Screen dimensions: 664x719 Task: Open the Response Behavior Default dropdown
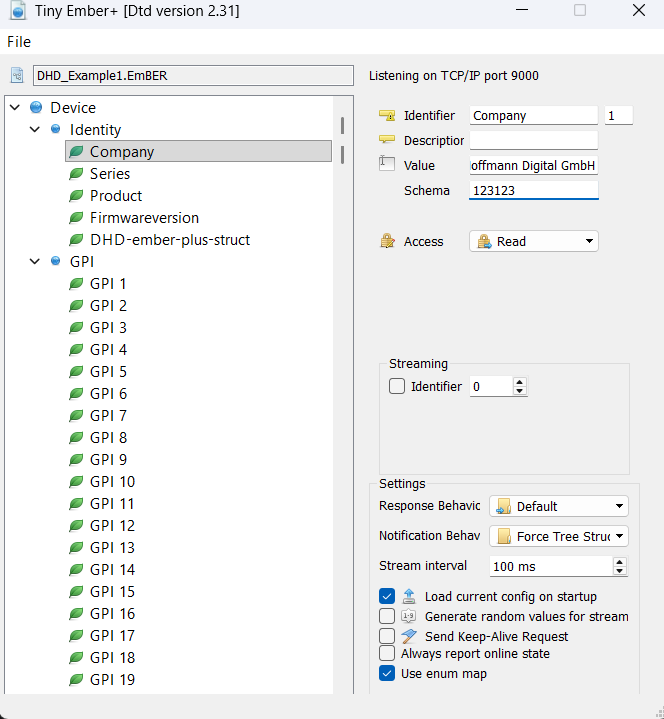pos(558,506)
